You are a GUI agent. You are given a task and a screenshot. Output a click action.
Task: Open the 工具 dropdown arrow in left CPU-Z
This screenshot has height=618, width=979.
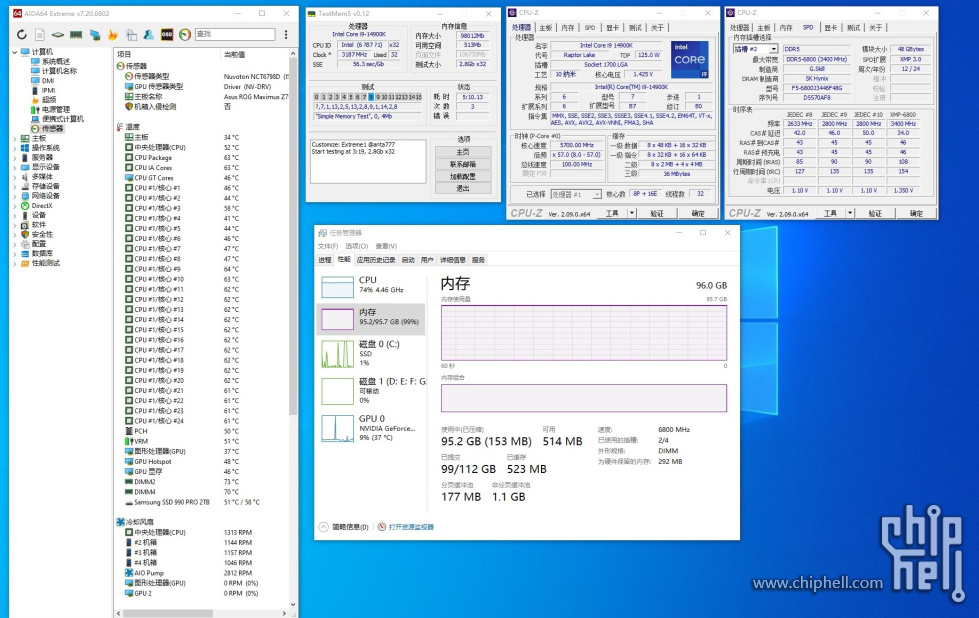(x=632, y=213)
